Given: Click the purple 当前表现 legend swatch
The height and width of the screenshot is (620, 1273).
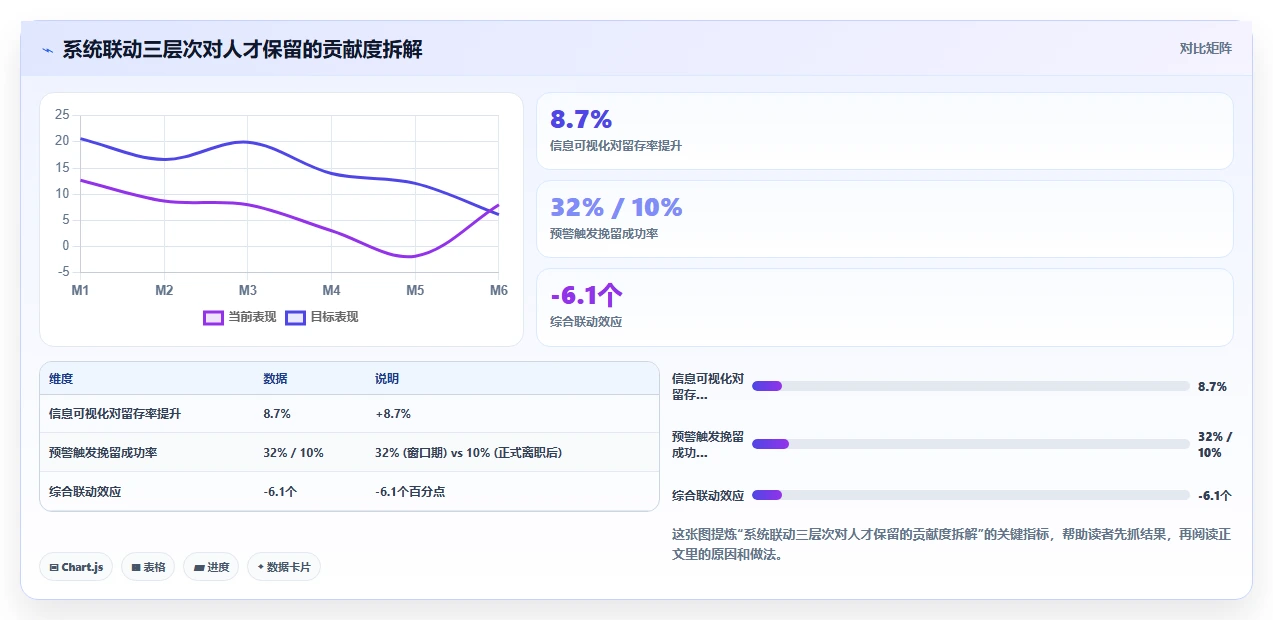Looking at the screenshot, I should (x=213, y=318).
